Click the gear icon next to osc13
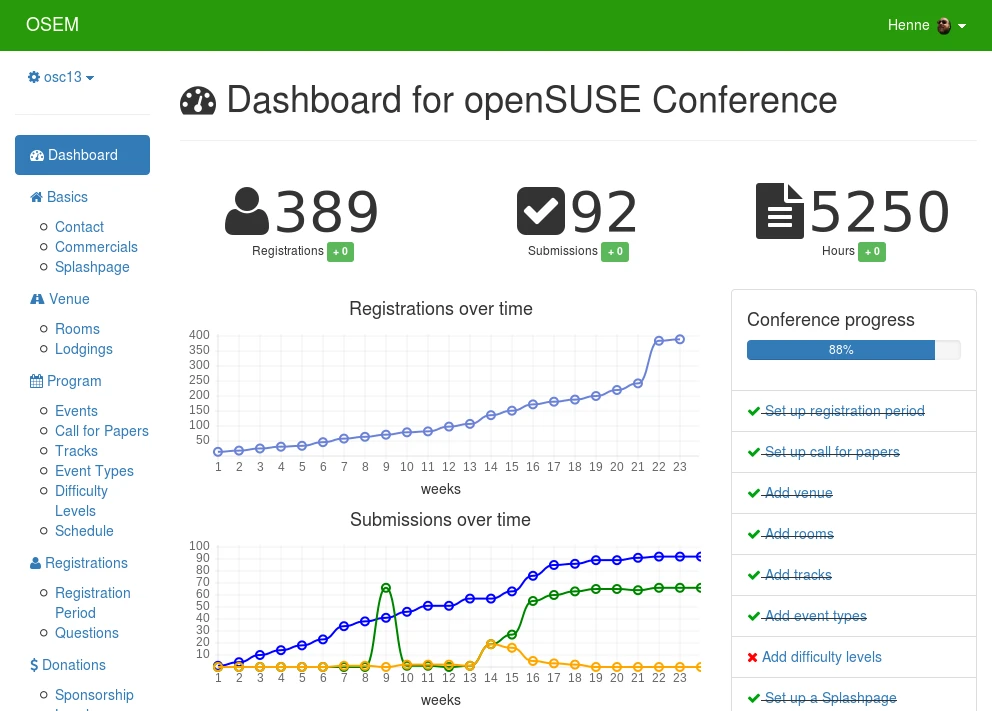The width and height of the screenshot is (992, 711). [34, 77]
